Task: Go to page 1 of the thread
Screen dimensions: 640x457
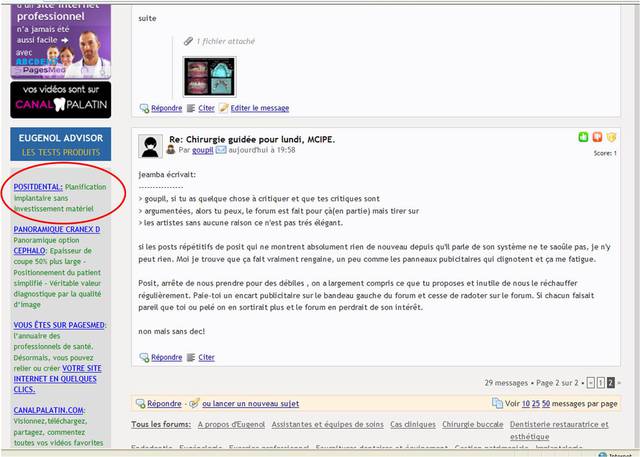Action: pyautogui.click(x=600, y=382)
